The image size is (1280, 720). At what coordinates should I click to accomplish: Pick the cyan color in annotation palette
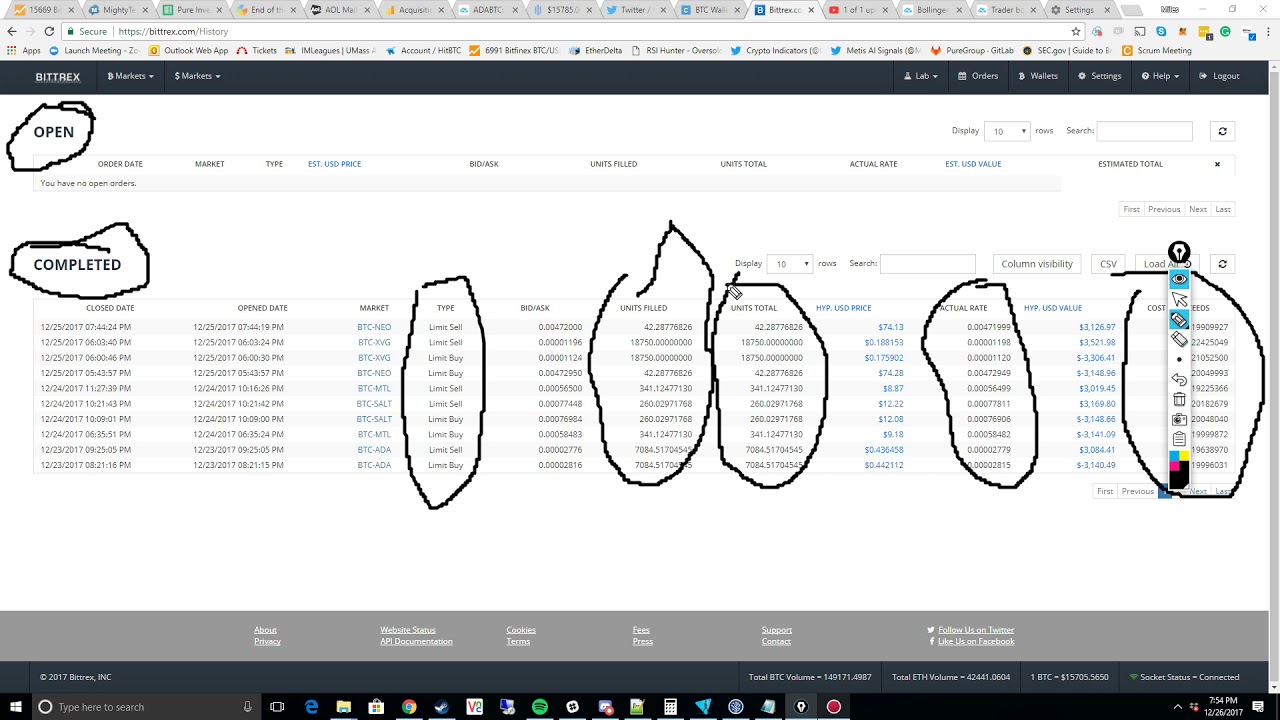tap(1174, 457)
